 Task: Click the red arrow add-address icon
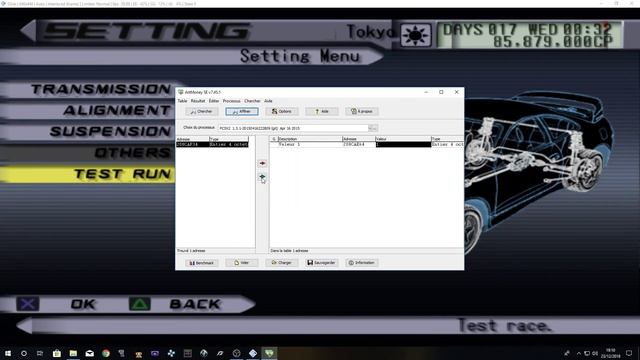pyautogui.click(x=262, y=163)
